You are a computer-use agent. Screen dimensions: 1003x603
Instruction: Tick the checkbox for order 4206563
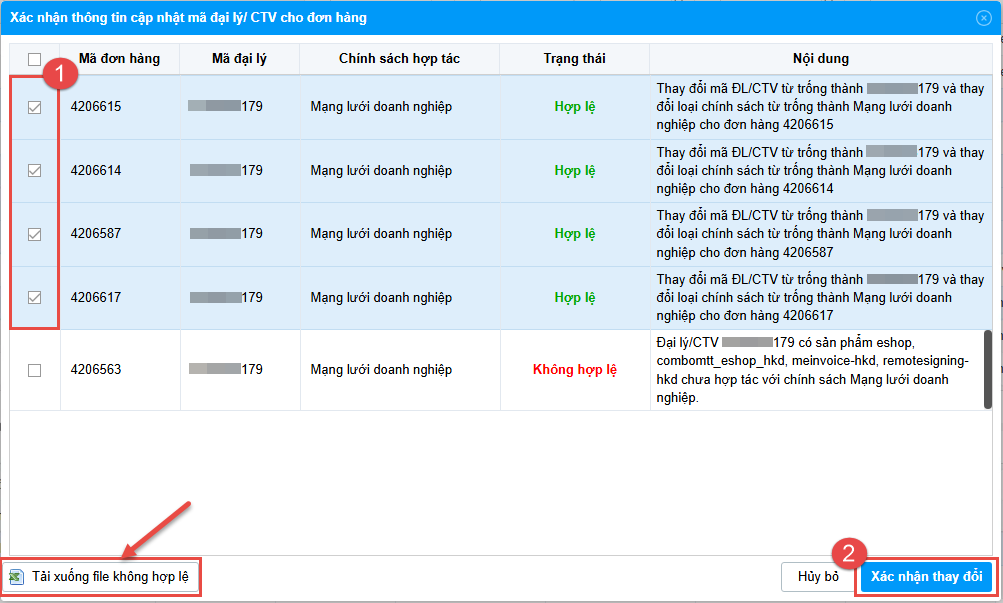click(35, 370)
